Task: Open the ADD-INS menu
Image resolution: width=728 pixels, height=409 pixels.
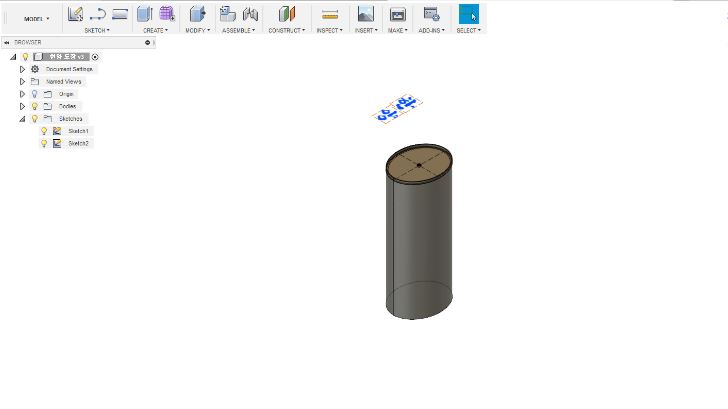Action: [x=431, y=30]
